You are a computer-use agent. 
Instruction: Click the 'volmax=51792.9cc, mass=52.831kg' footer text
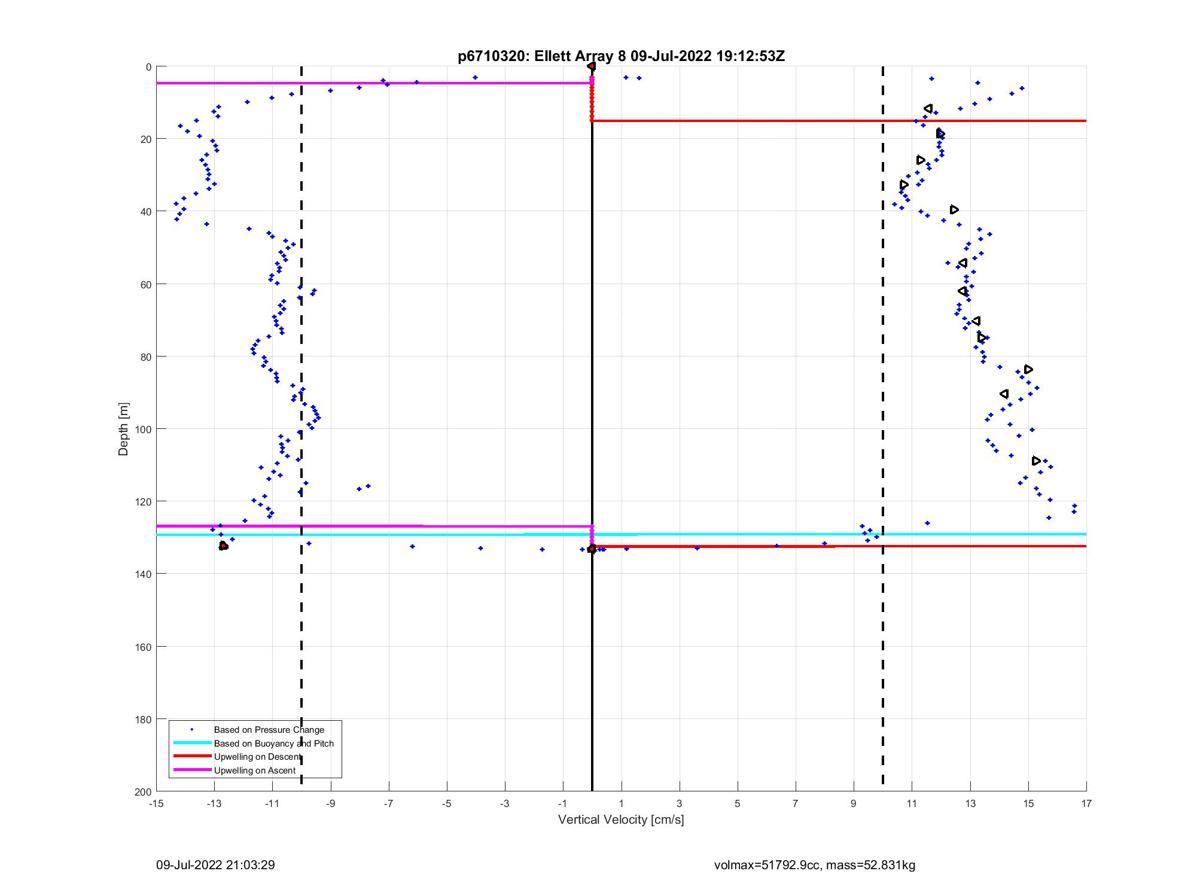815,864
